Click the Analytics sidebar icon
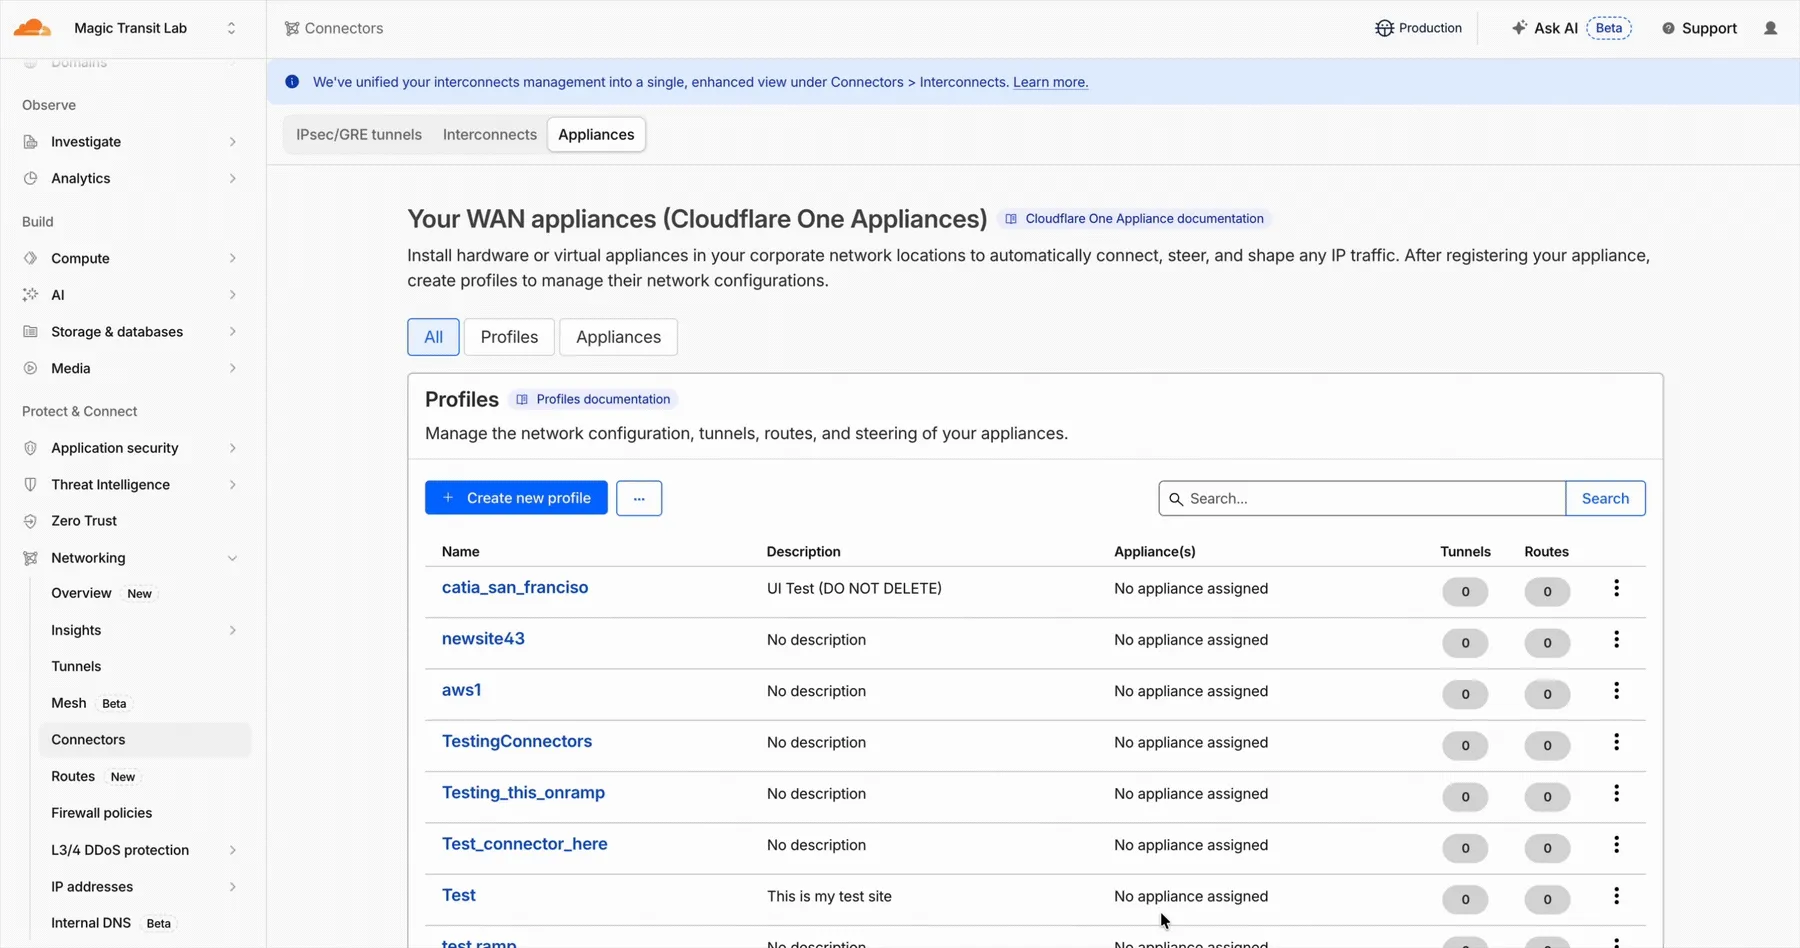The height and width of the screenshot is (948, 1800). point(30,178)
